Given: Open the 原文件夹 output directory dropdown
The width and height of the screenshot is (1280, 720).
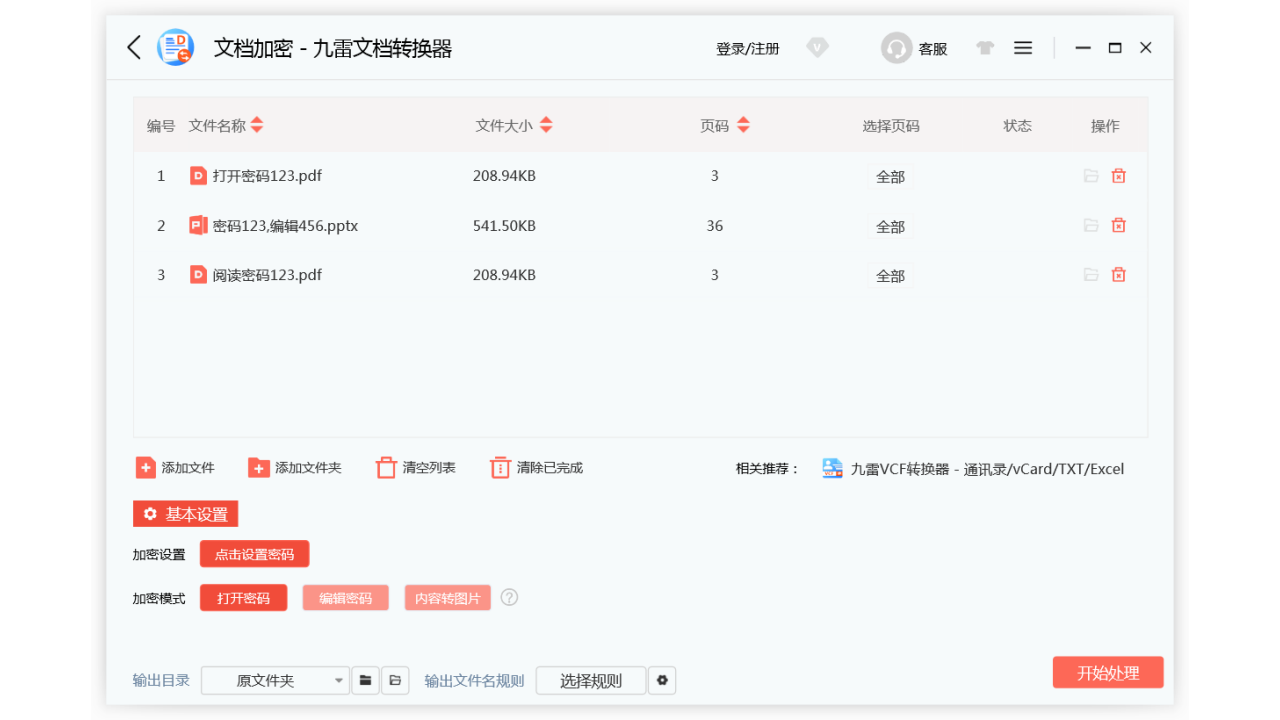Looking at the screenshot, I should tap(275, 680).
